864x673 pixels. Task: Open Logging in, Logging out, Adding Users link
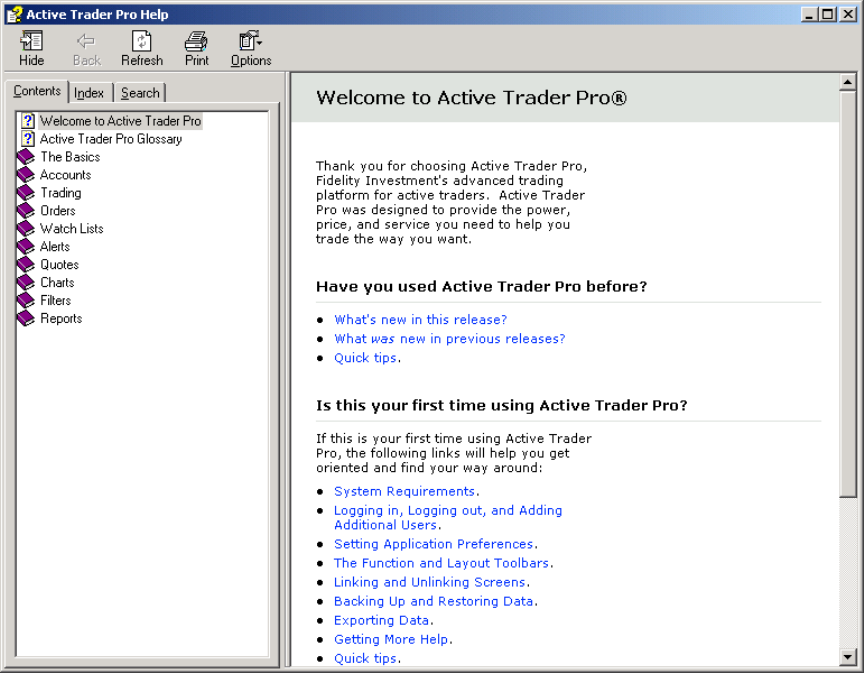point(448,518)
